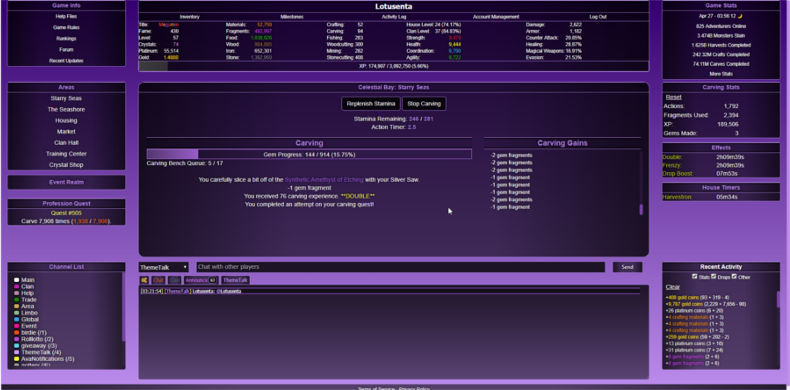790x390 pixels.
Task: Click the Lotusenta player name heading
Action: pyautogui.click(x=393, y=7)
